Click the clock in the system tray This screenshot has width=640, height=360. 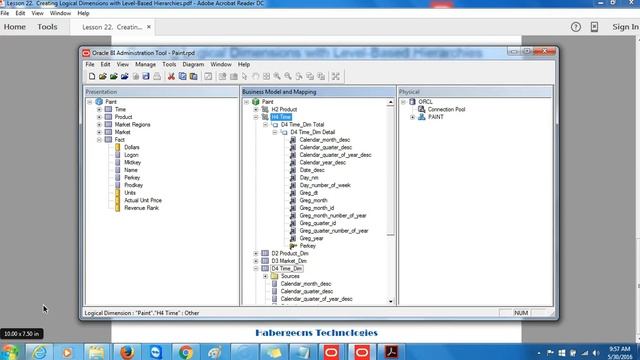click(620, 353)
